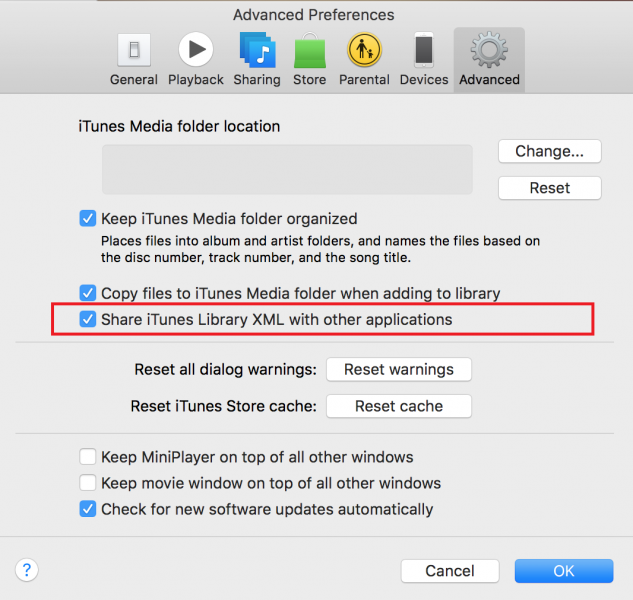Turn off automatic software update checks
This screenshot has height=600, width=633.
[x=87, y=509]
